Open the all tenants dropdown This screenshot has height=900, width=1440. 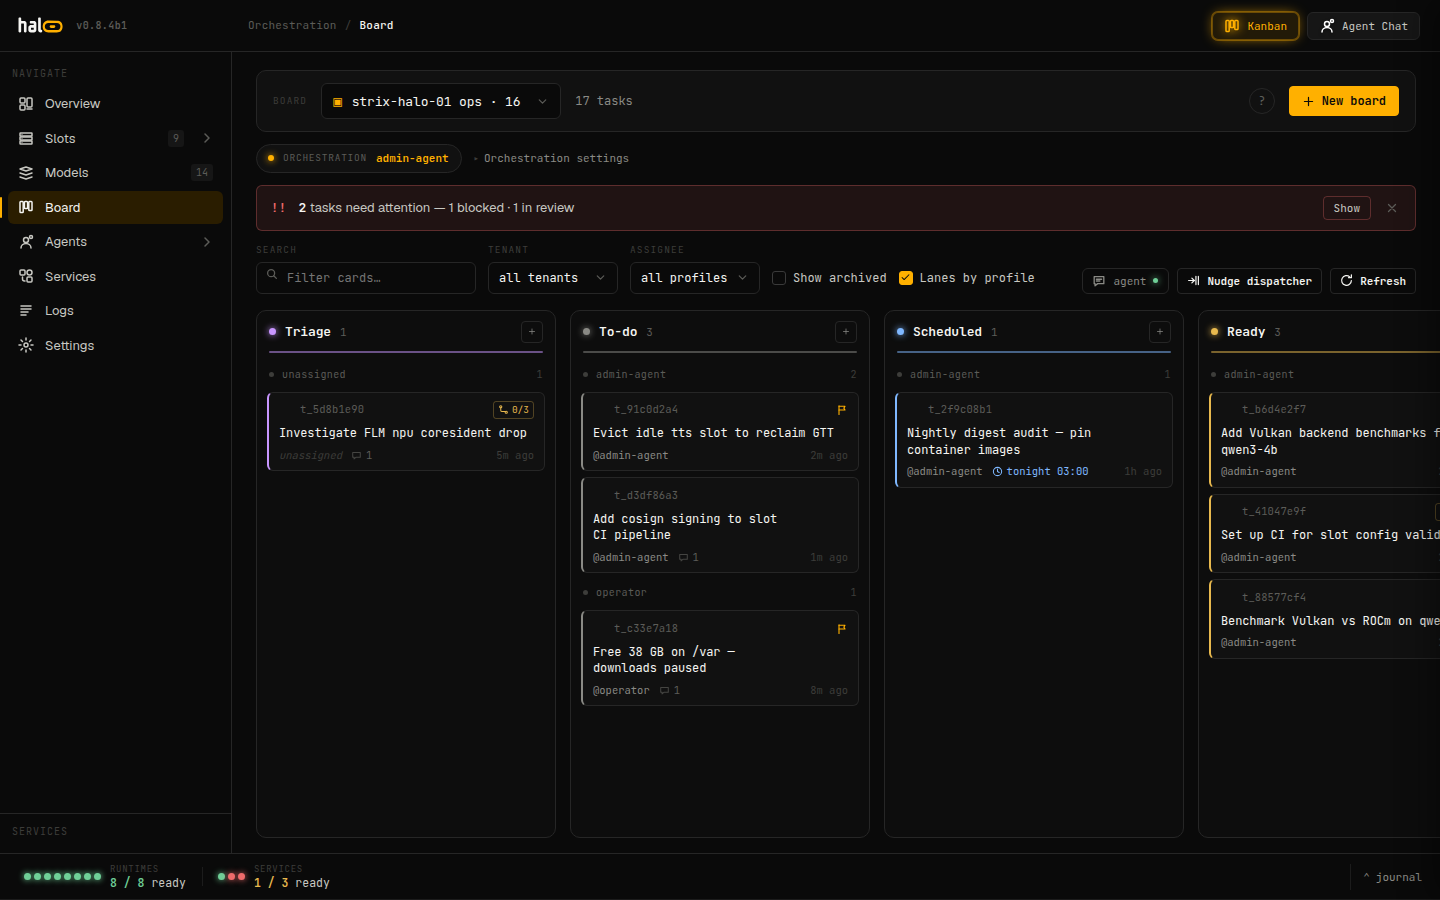point(552,278)
